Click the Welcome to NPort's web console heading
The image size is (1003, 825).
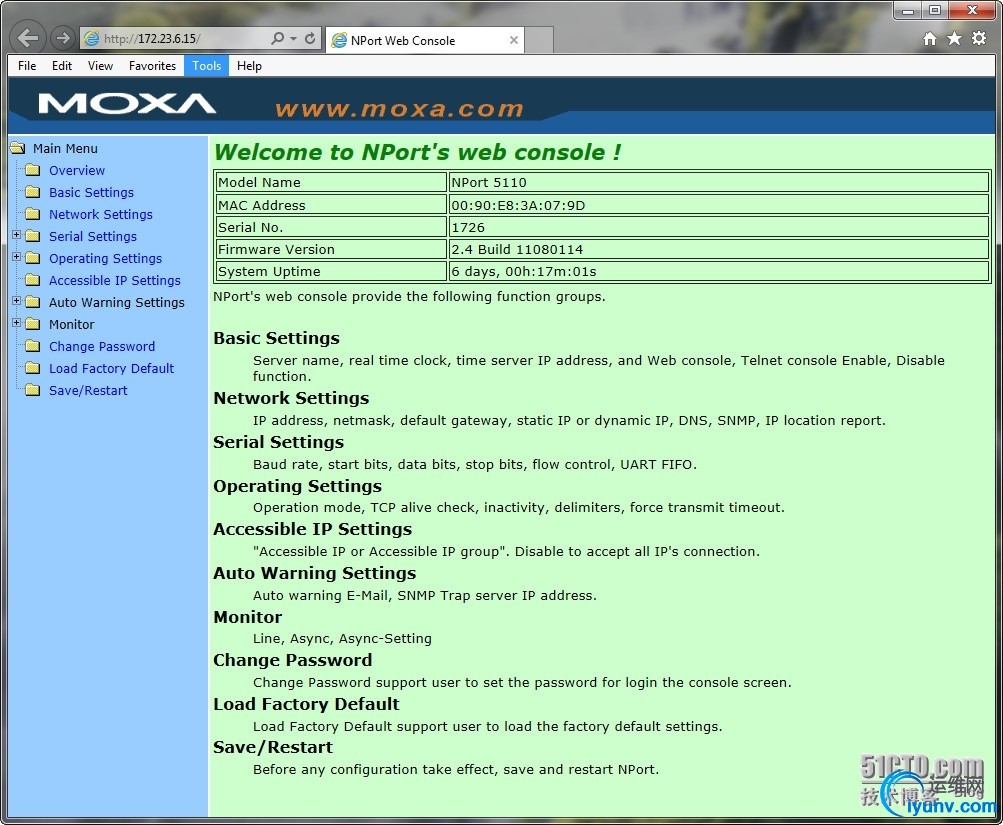418,152
